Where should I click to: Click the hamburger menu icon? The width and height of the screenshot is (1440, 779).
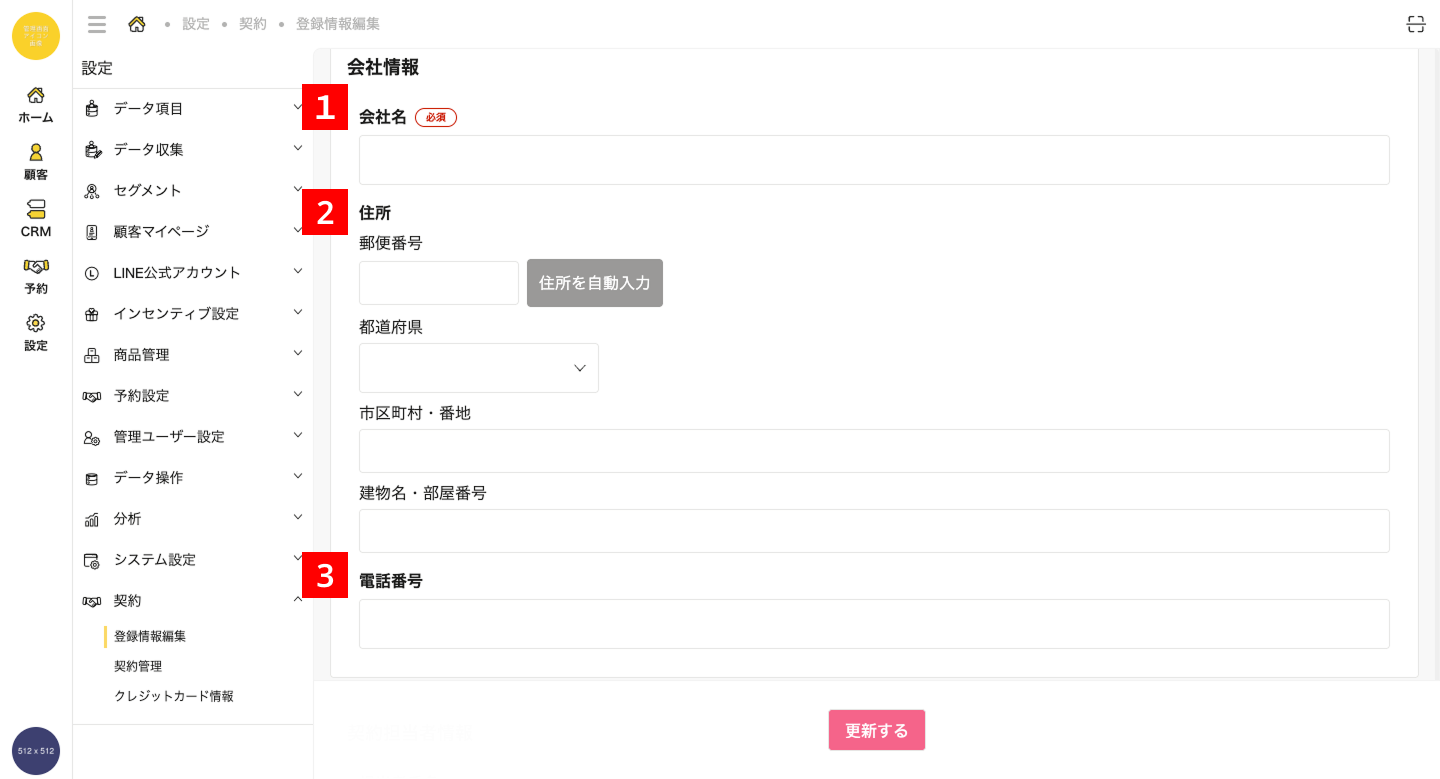point(97,24)
